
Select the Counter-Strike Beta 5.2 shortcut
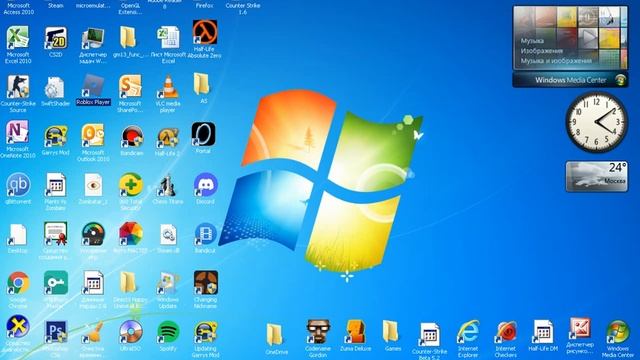coord(429,334)
